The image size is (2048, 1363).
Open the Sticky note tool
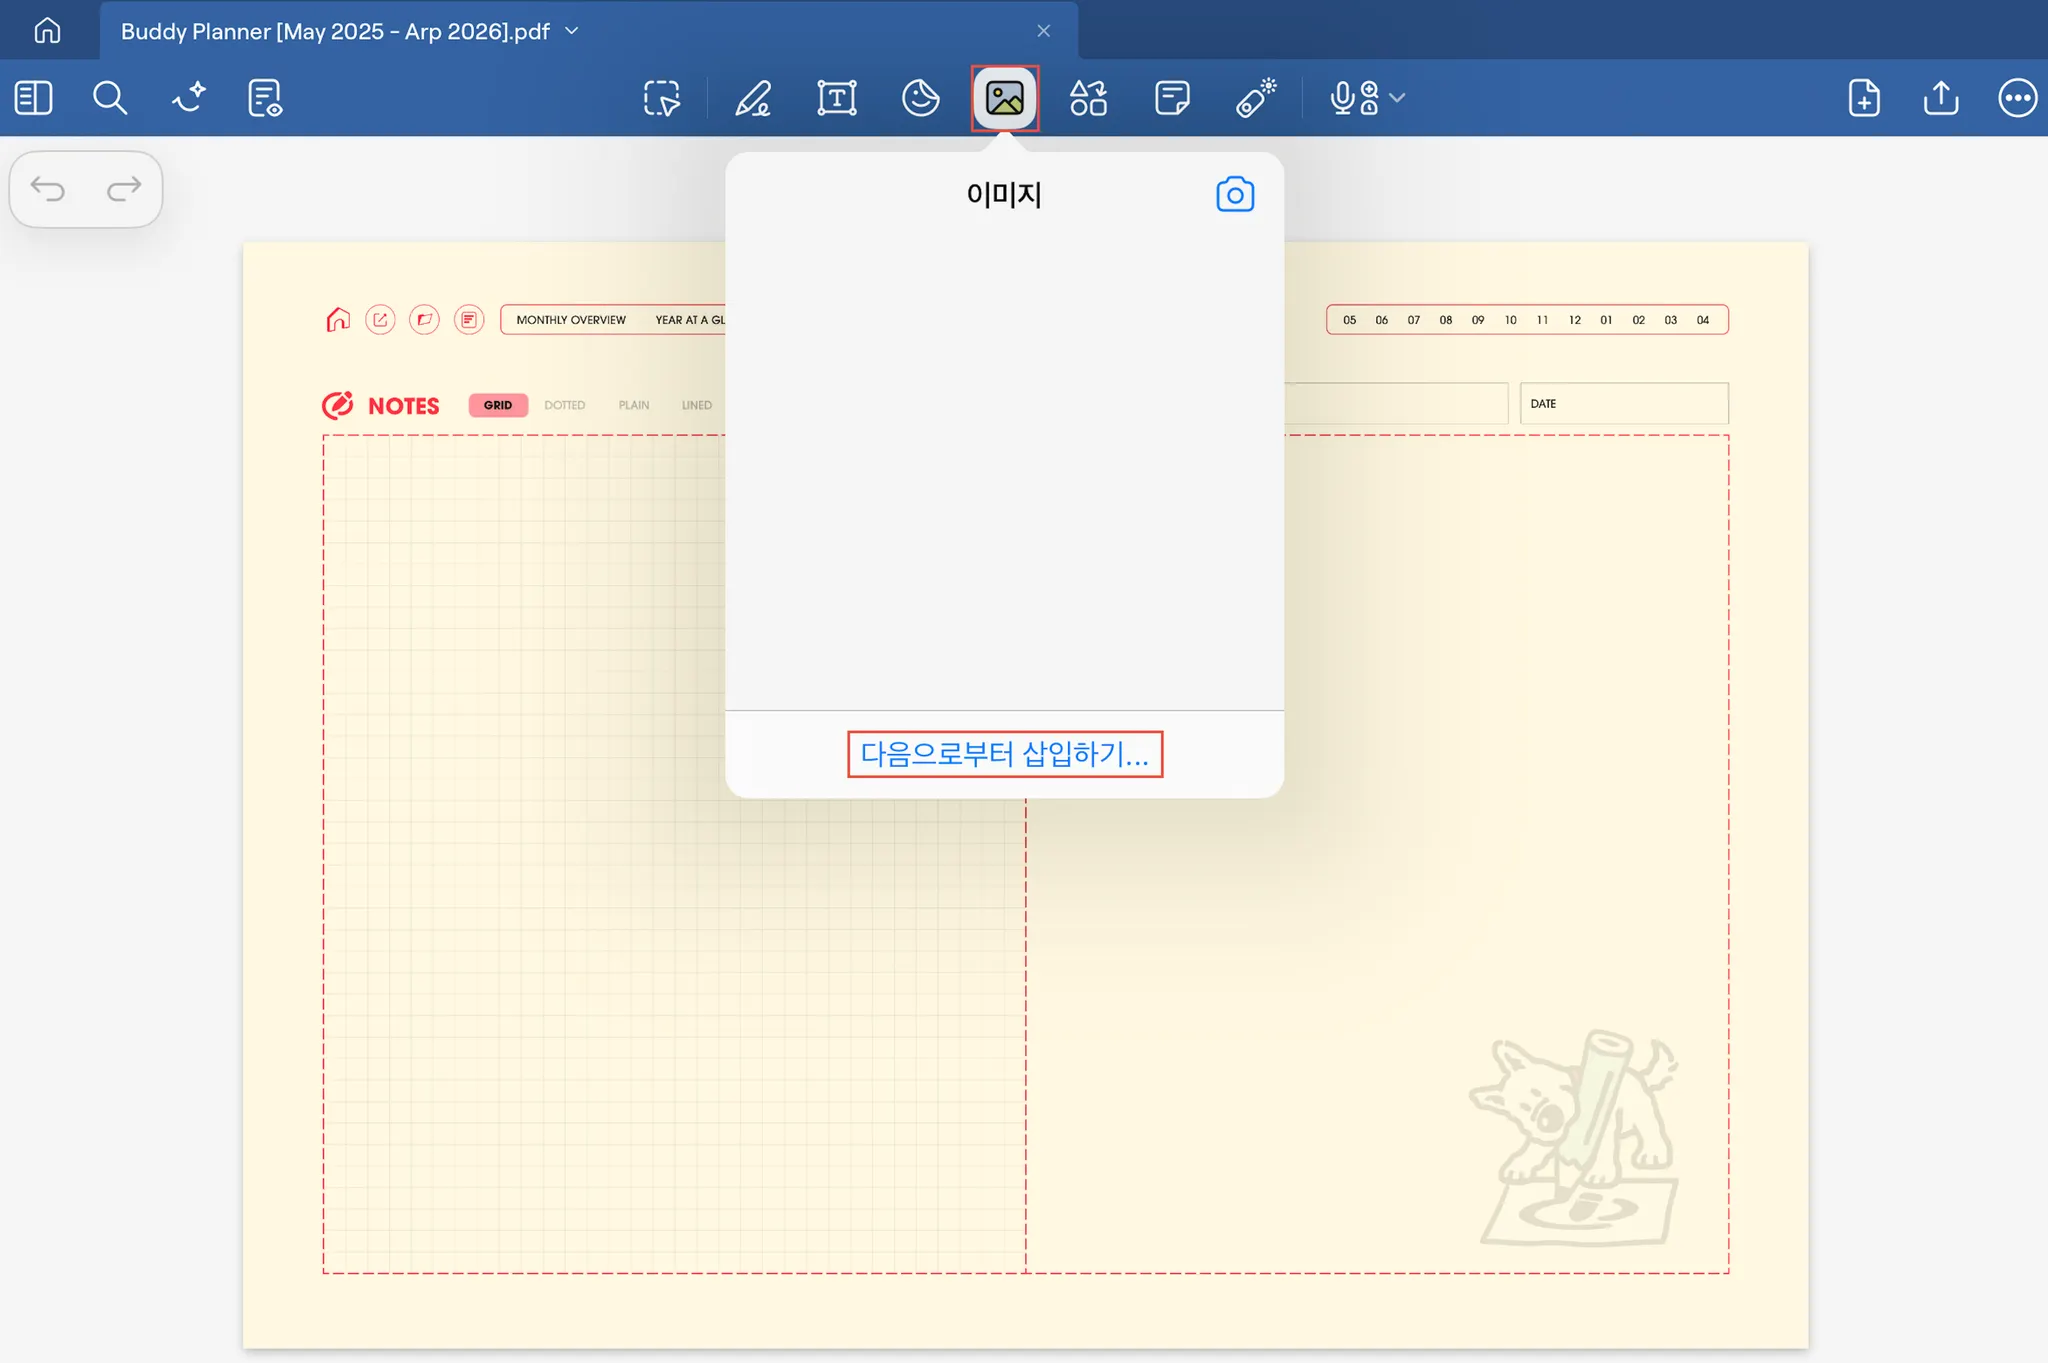coord(1172,98)
